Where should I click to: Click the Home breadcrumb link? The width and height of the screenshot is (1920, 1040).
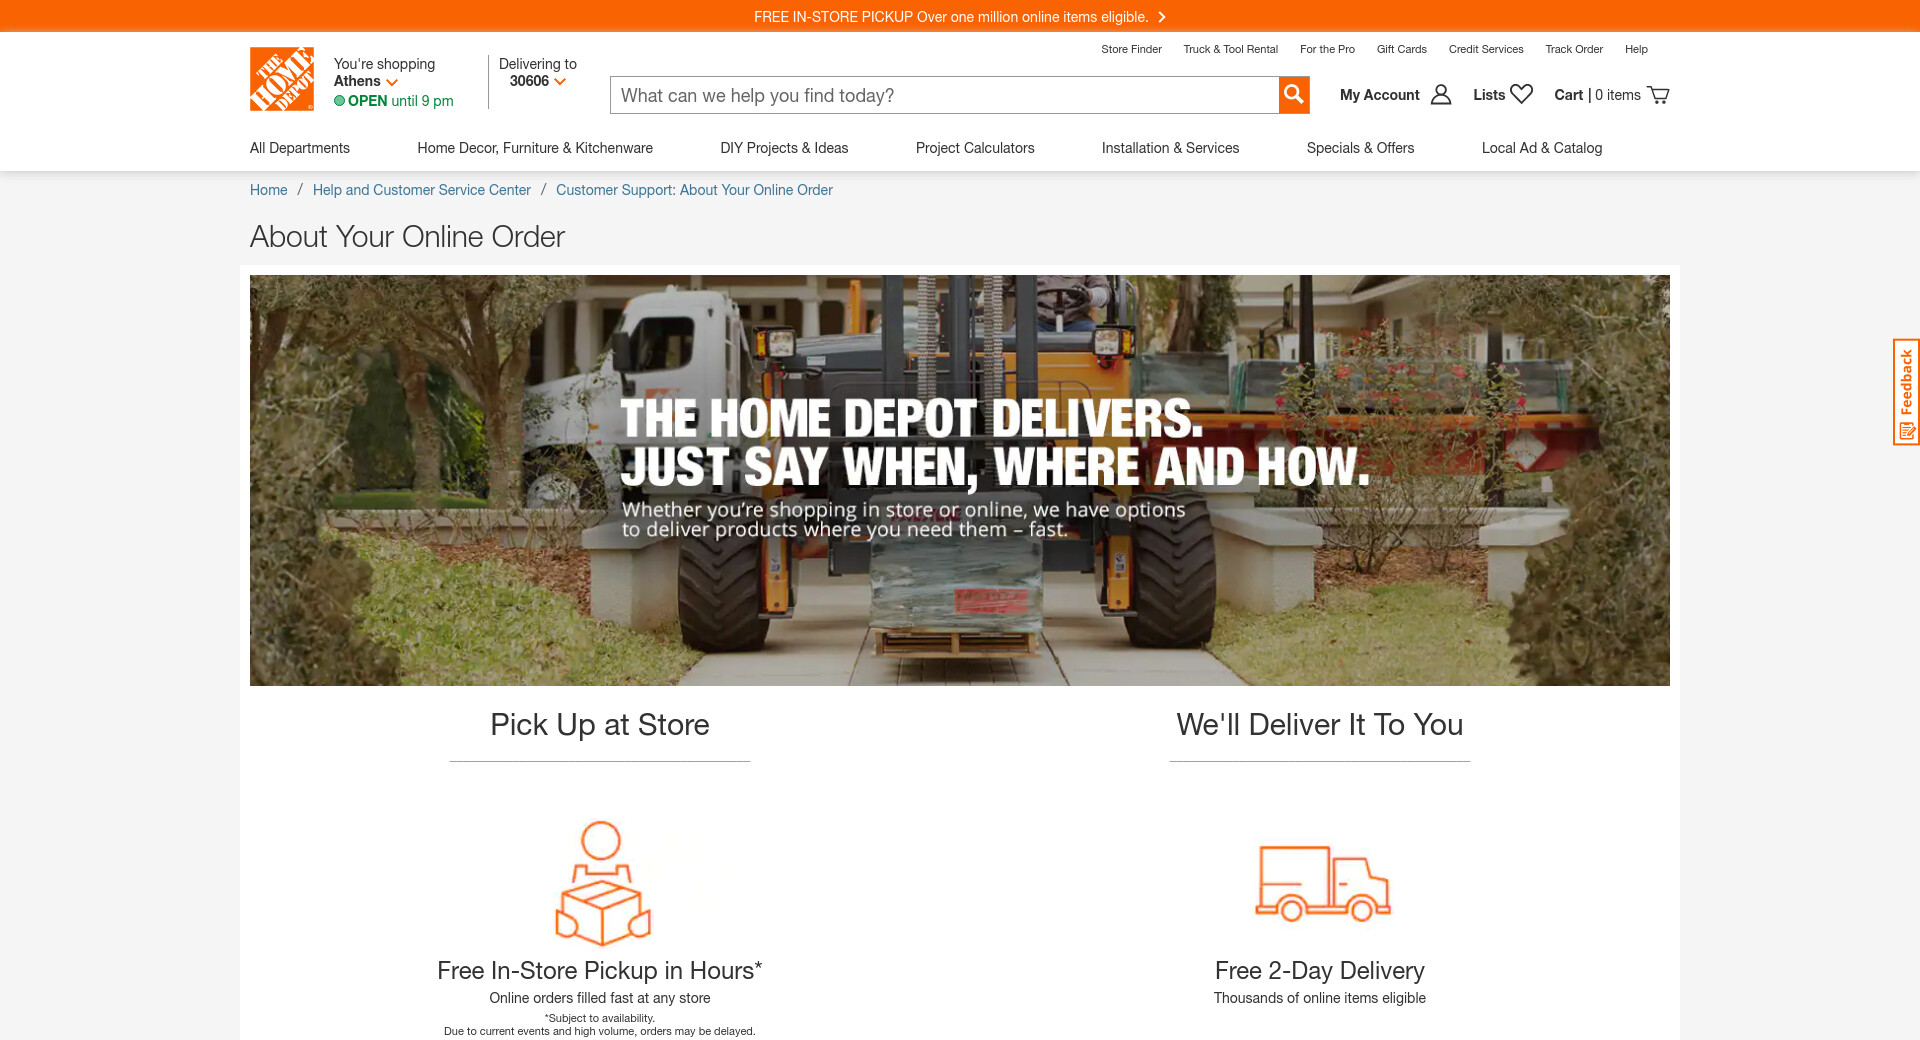point(268,190)
